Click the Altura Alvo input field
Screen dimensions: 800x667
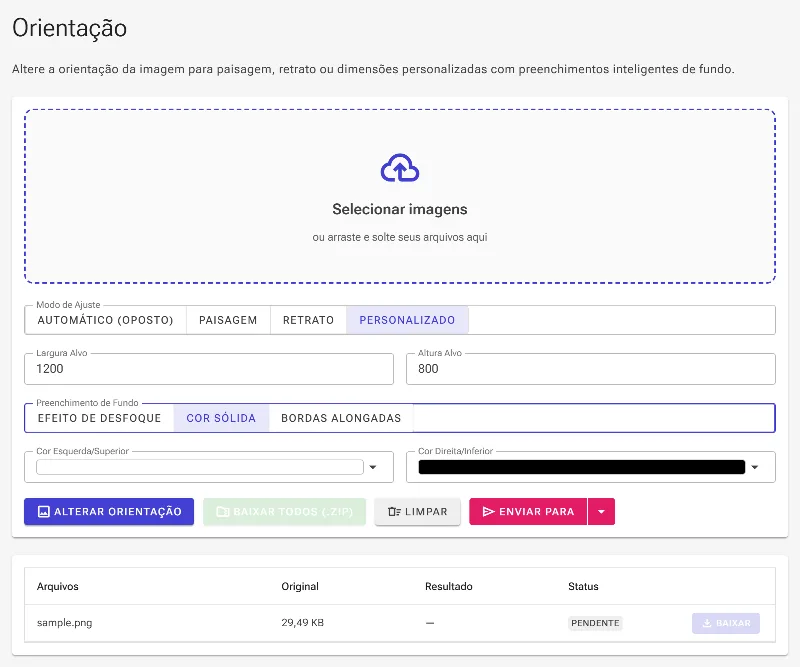tap(590, 369)
